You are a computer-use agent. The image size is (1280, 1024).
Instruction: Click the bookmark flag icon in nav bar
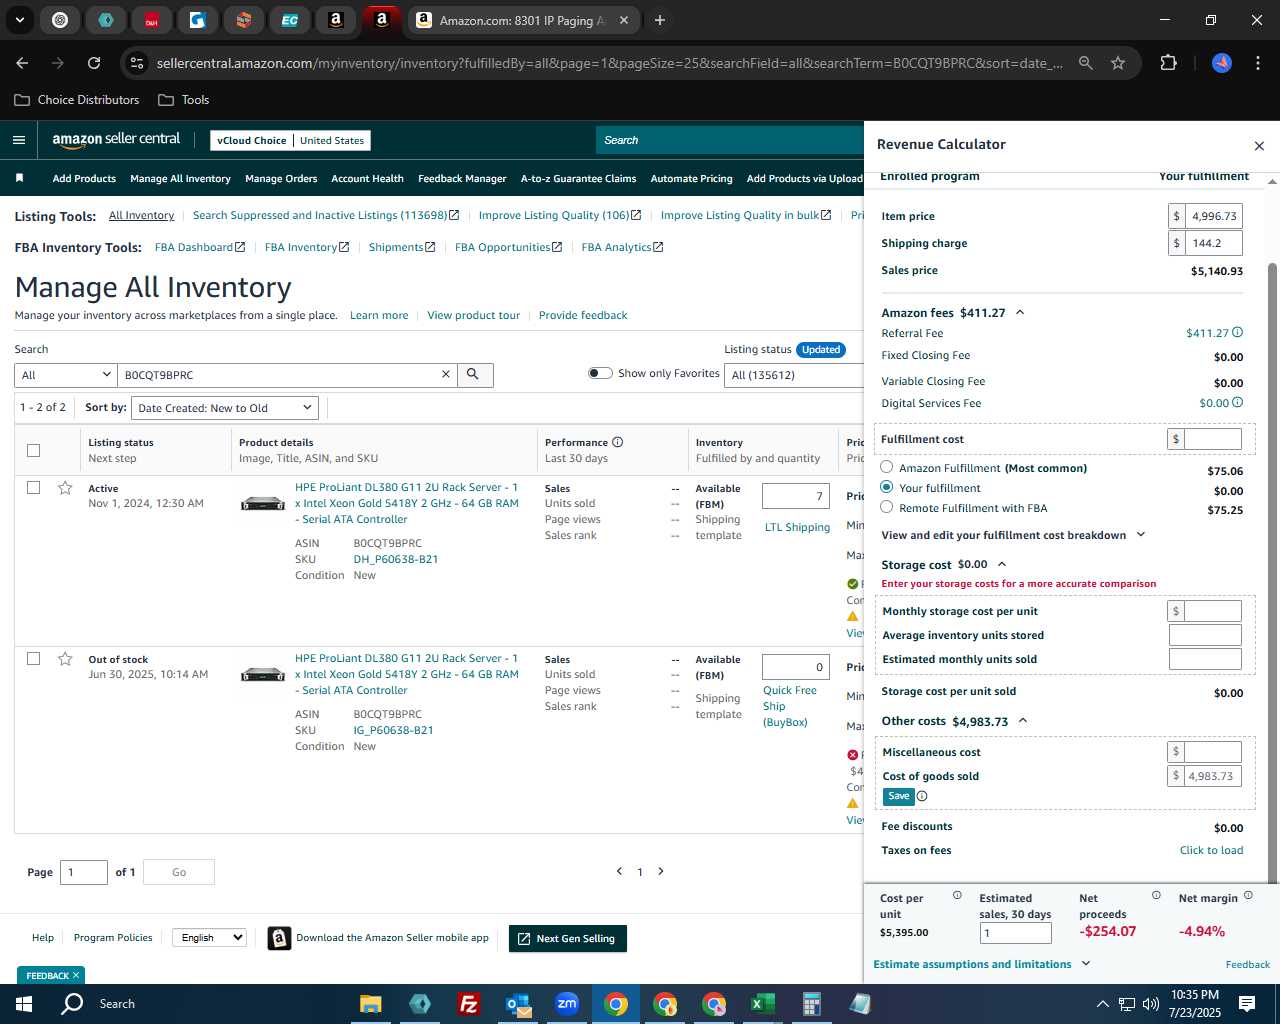pyautogui.click(x=19, y=178)
